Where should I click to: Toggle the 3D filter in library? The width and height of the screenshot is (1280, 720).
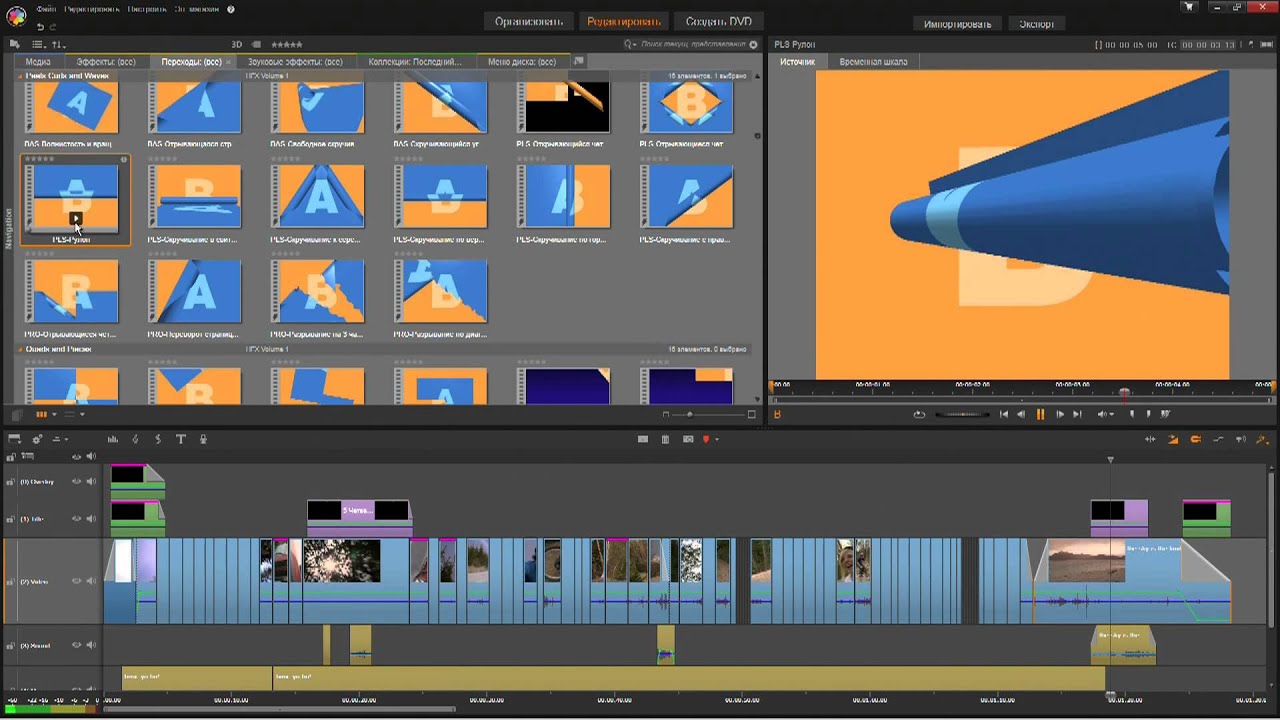coord(237,44)
